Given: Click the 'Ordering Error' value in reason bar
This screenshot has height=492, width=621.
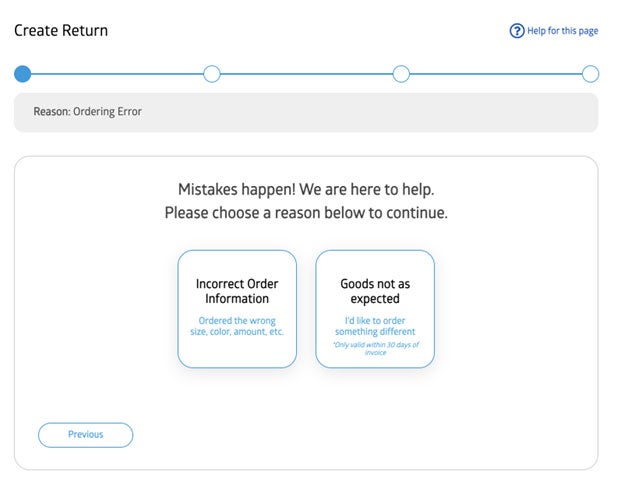Looking at the screenshot, I should tap(108, 112).
